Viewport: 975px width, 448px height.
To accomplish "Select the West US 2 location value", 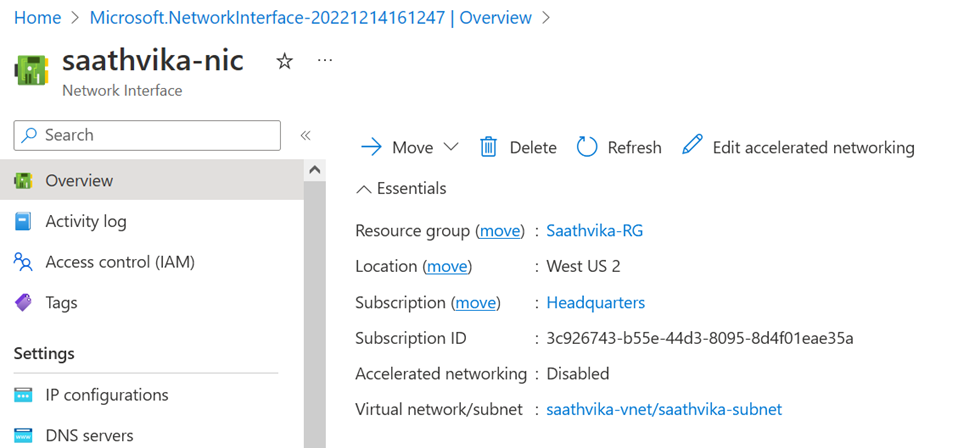I will click(x=583, y=266).
